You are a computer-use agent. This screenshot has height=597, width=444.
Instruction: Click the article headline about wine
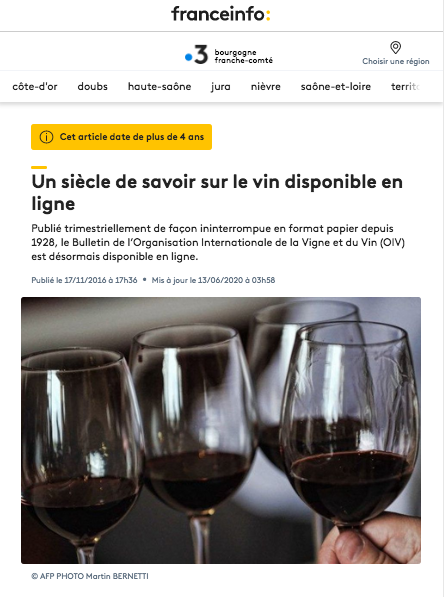tap(217, 192)
